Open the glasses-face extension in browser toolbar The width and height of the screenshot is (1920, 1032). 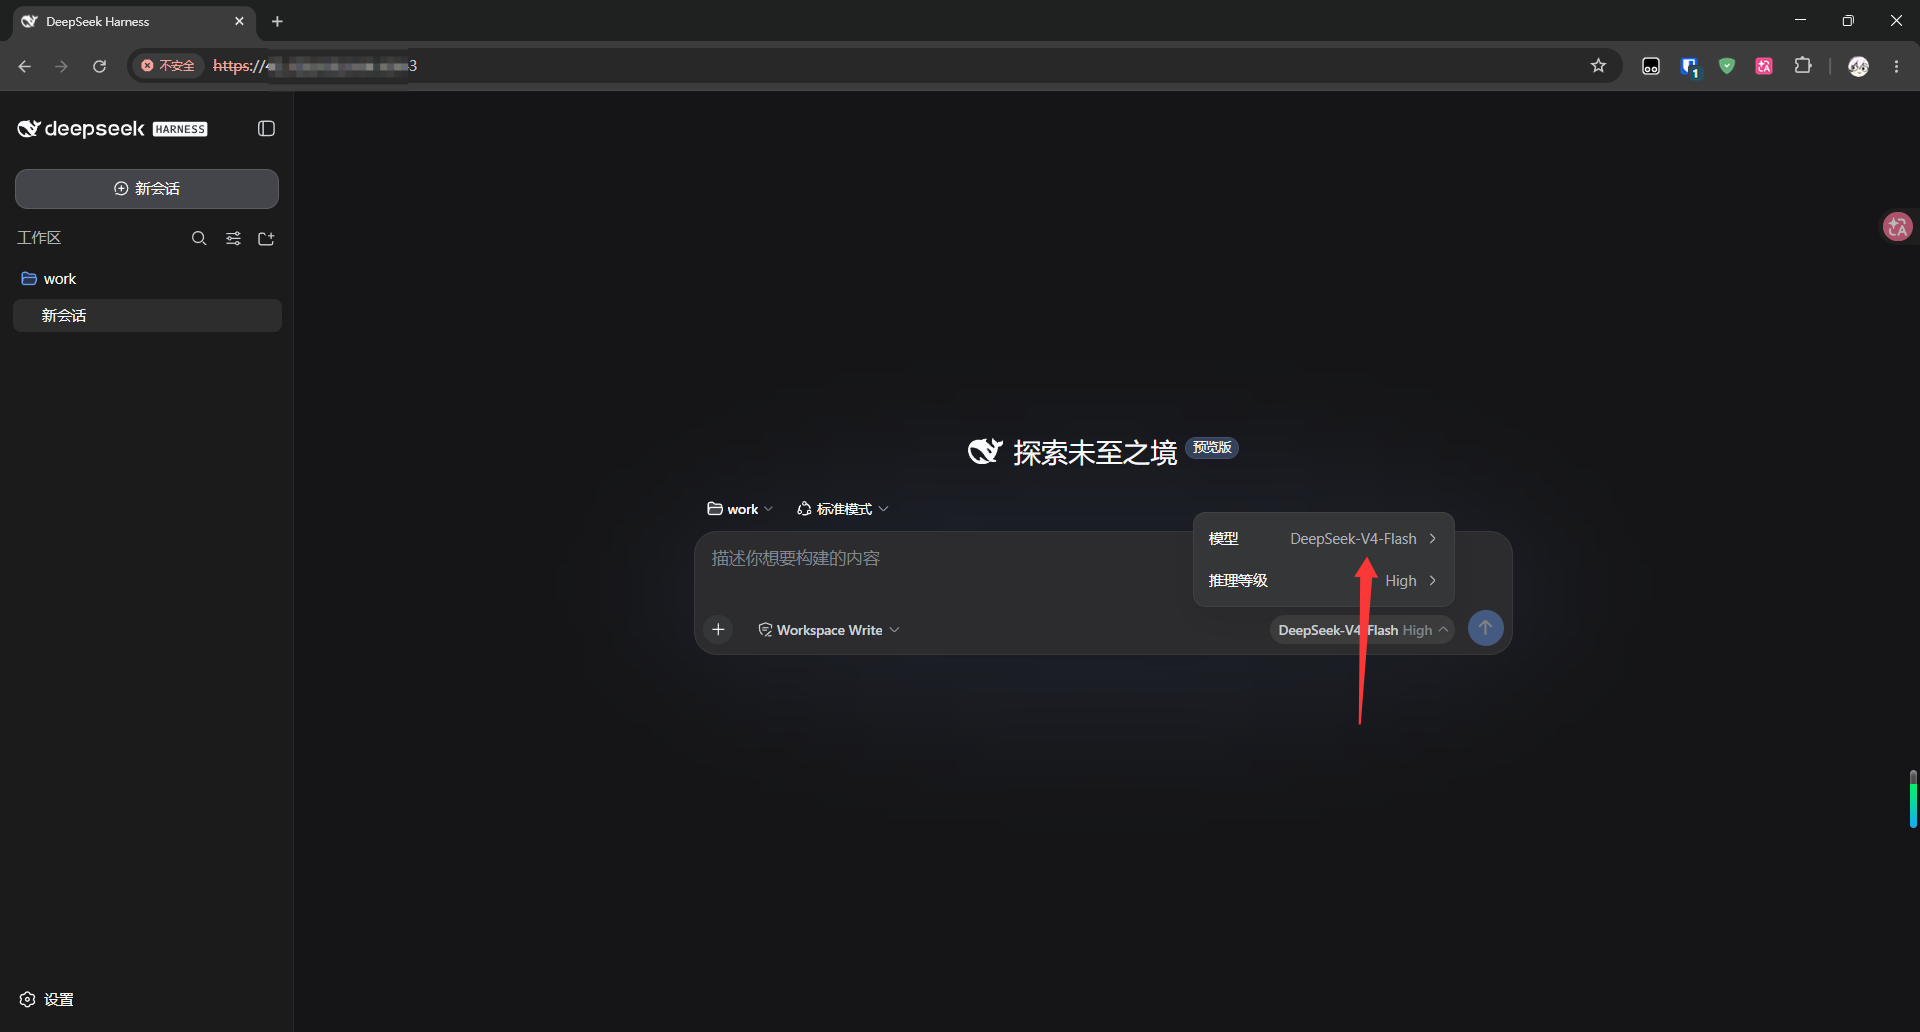(1651, 66)
